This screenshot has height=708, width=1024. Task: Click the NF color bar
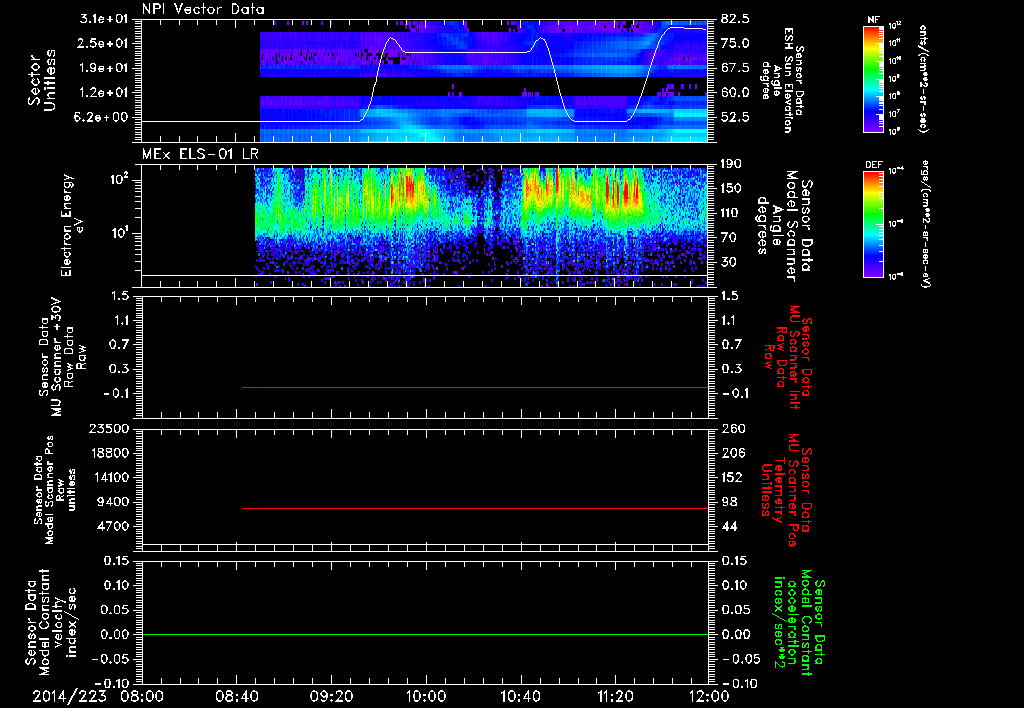[x=874, y=78]
